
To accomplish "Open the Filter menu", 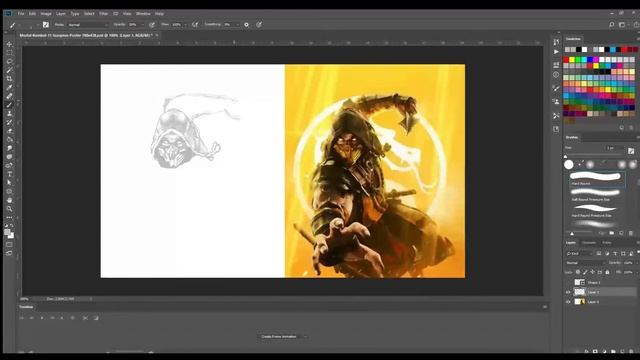I will tap(104, 14).
